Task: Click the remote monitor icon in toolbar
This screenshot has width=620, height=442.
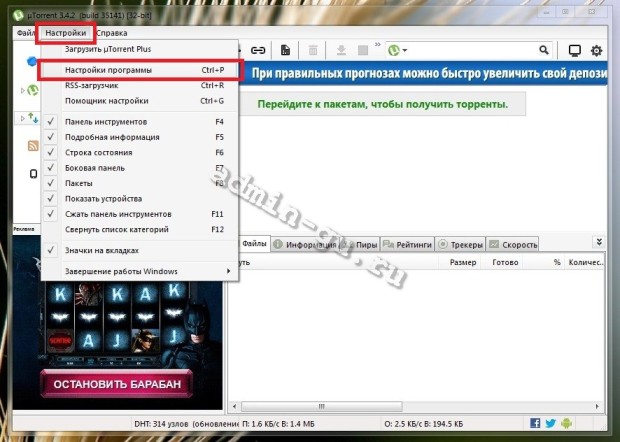Action: pos(574,51)
